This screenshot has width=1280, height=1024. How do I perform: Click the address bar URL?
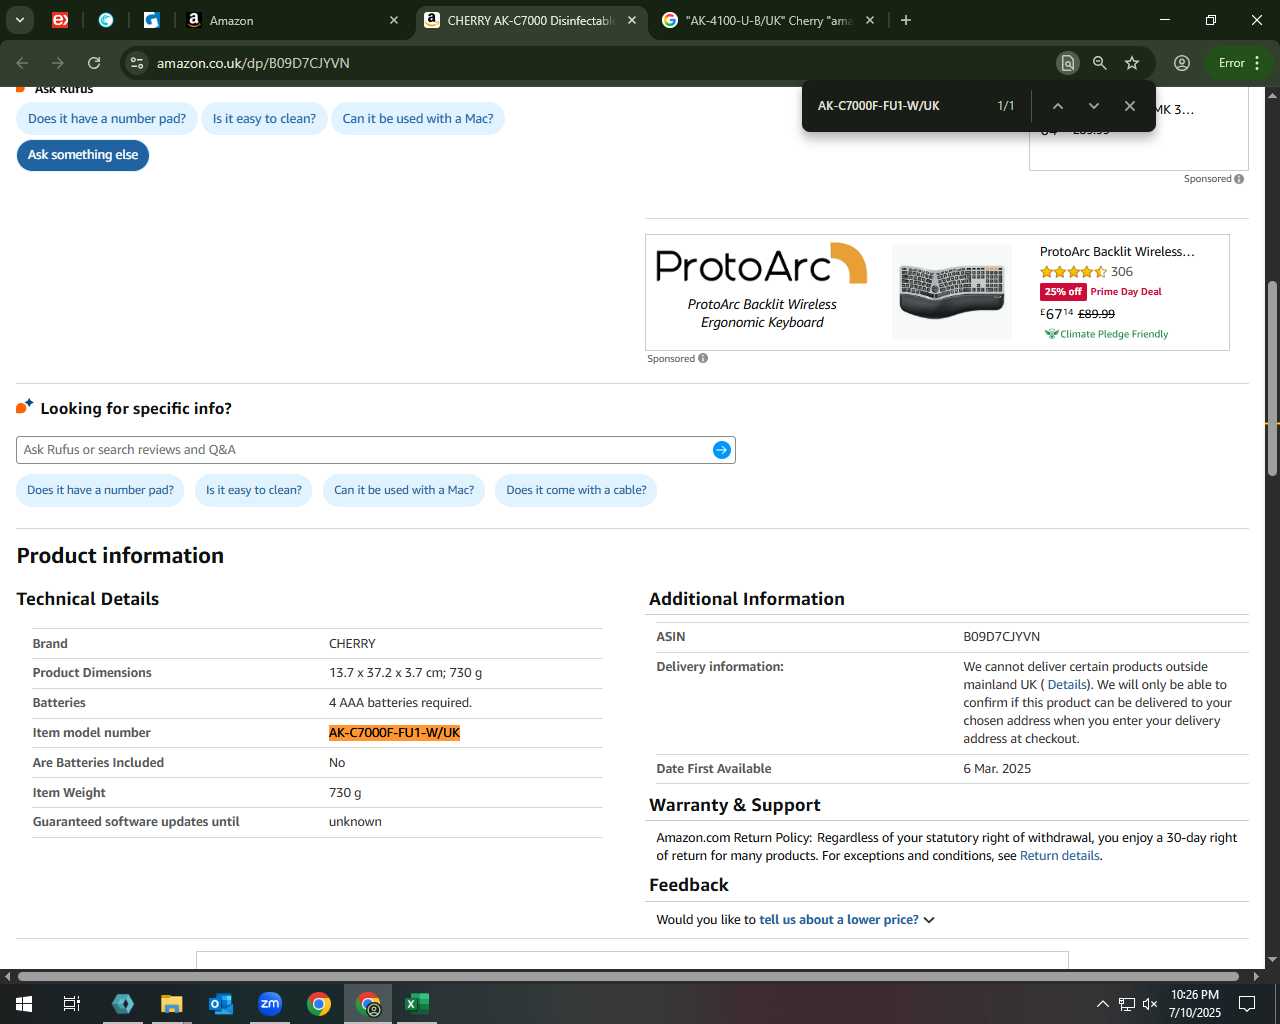tap(253, 63)
